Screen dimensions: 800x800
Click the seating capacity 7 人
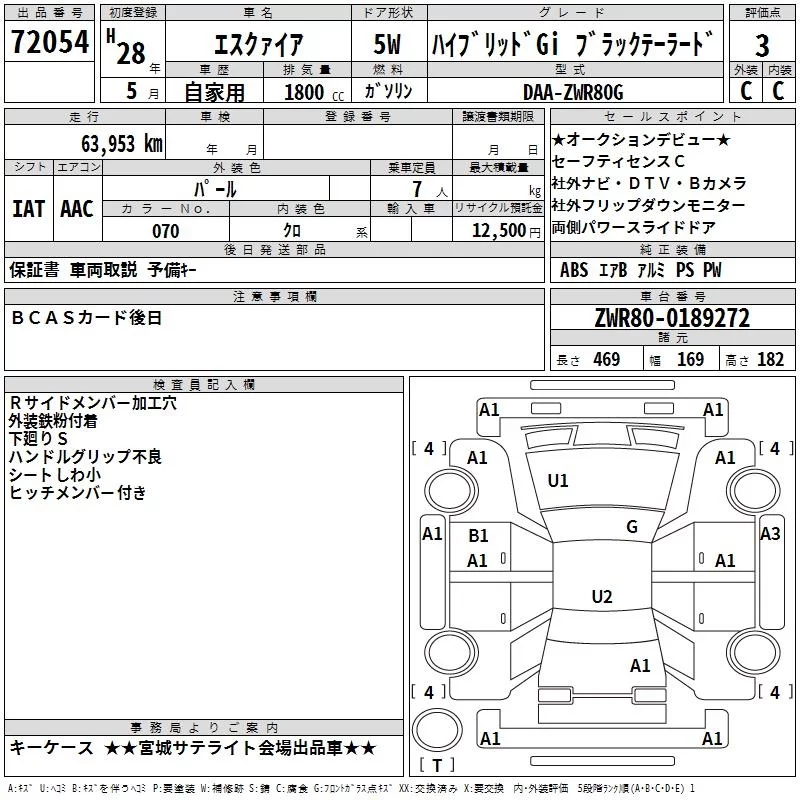coord(430,189)
